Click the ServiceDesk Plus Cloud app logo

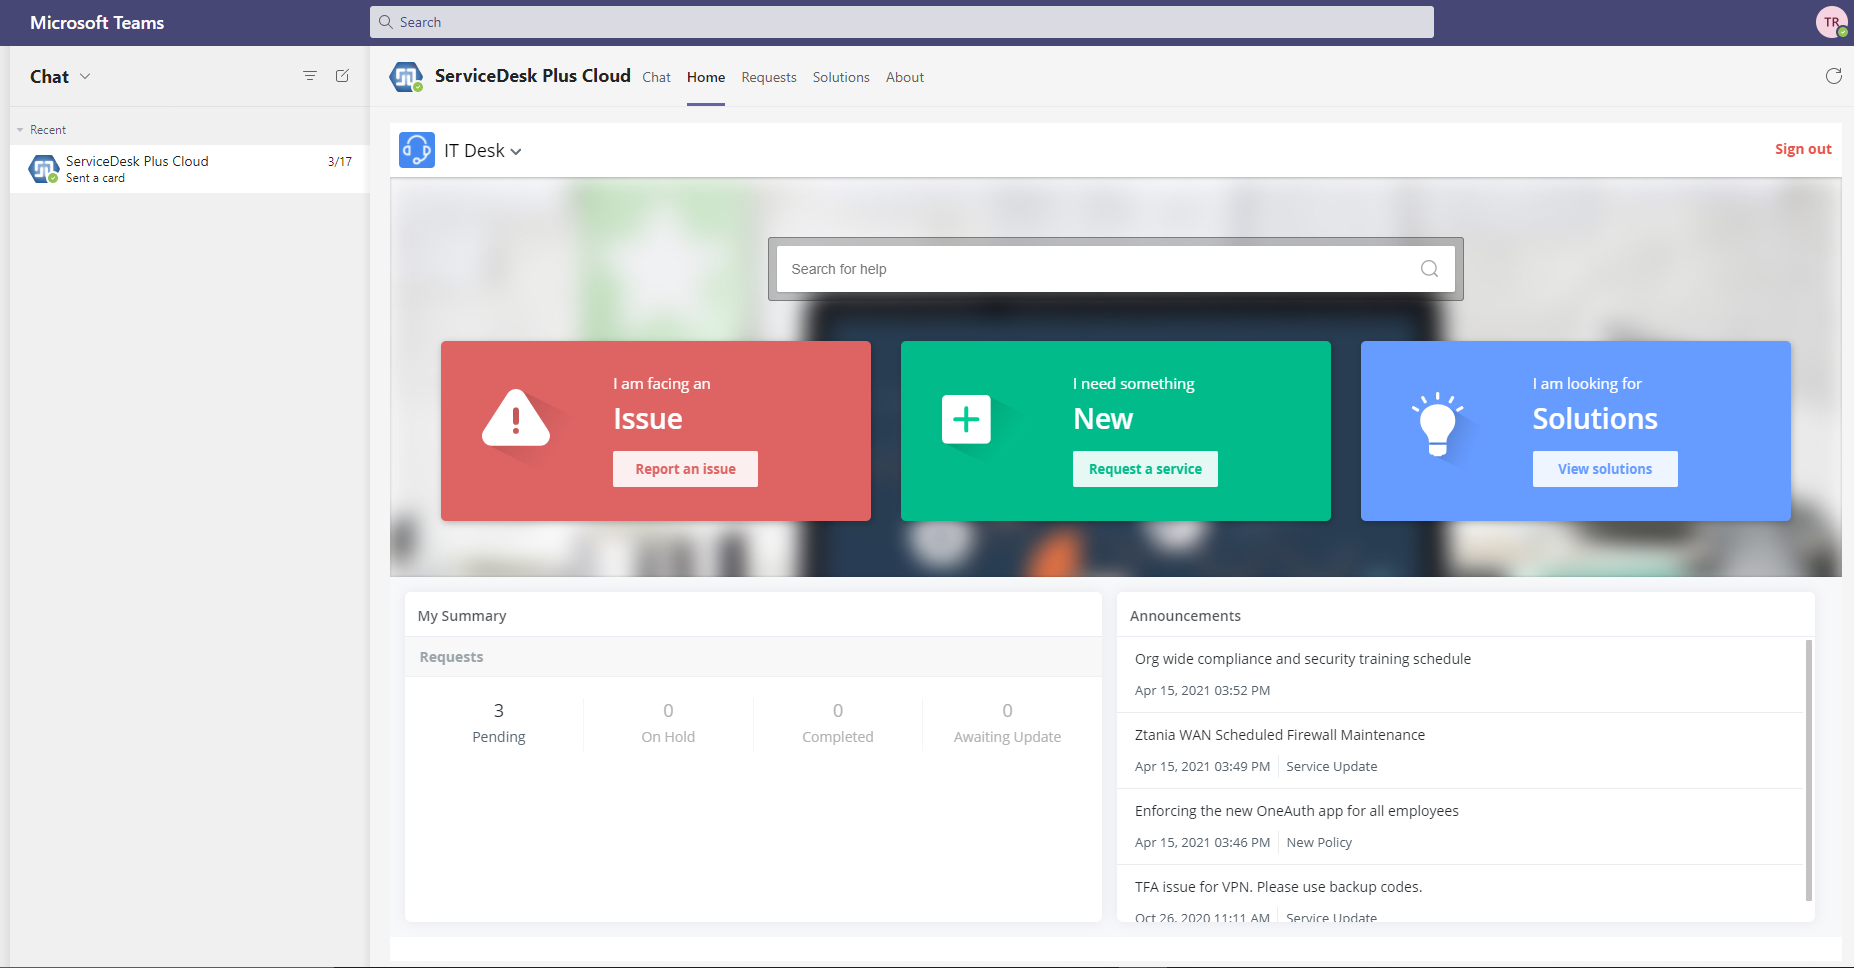tap(406, 77)
